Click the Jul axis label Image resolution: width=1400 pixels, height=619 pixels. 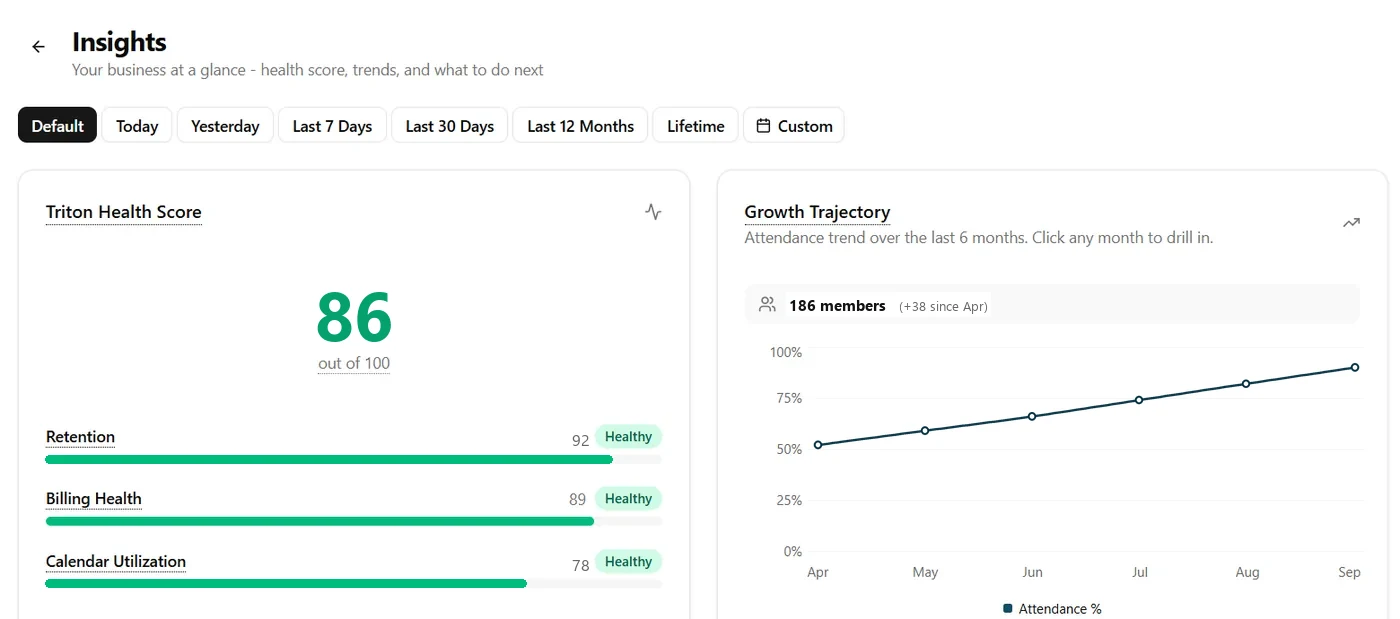(1139, 572)
